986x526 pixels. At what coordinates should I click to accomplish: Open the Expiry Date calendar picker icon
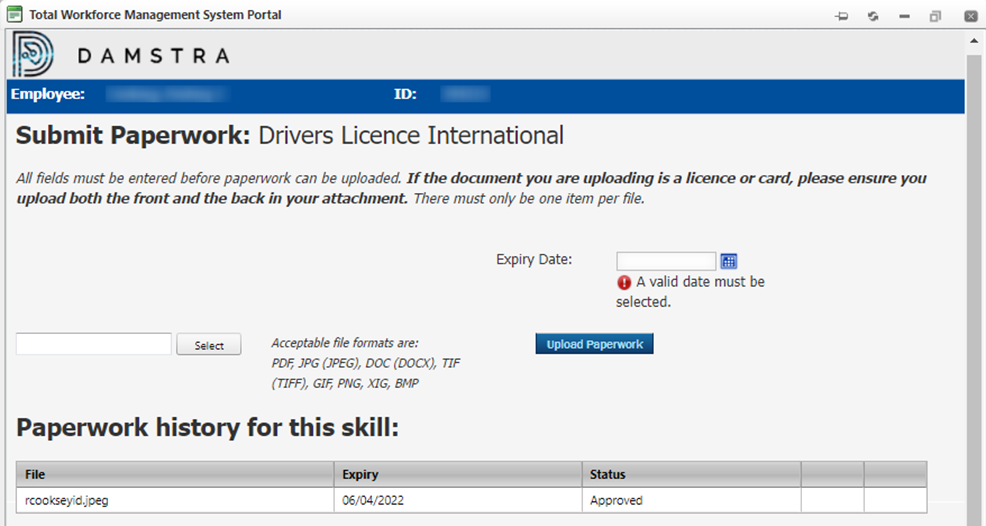[x=729, y=261]
